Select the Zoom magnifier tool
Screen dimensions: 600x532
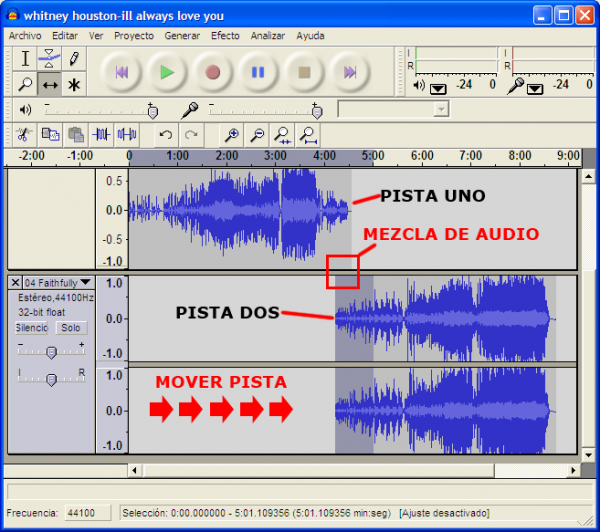(25, 84)
